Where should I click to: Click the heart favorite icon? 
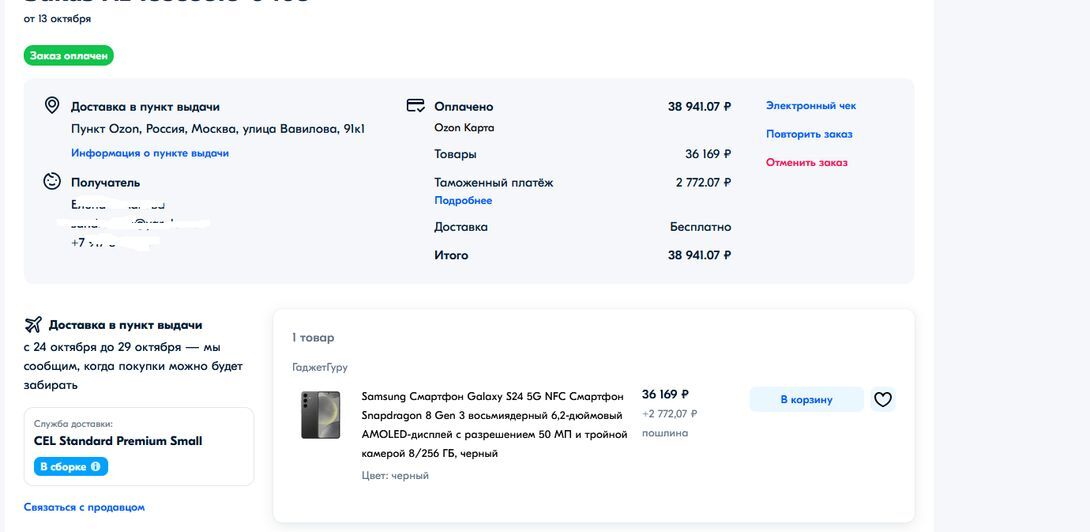pyautogui.click(x=882, y=399)
